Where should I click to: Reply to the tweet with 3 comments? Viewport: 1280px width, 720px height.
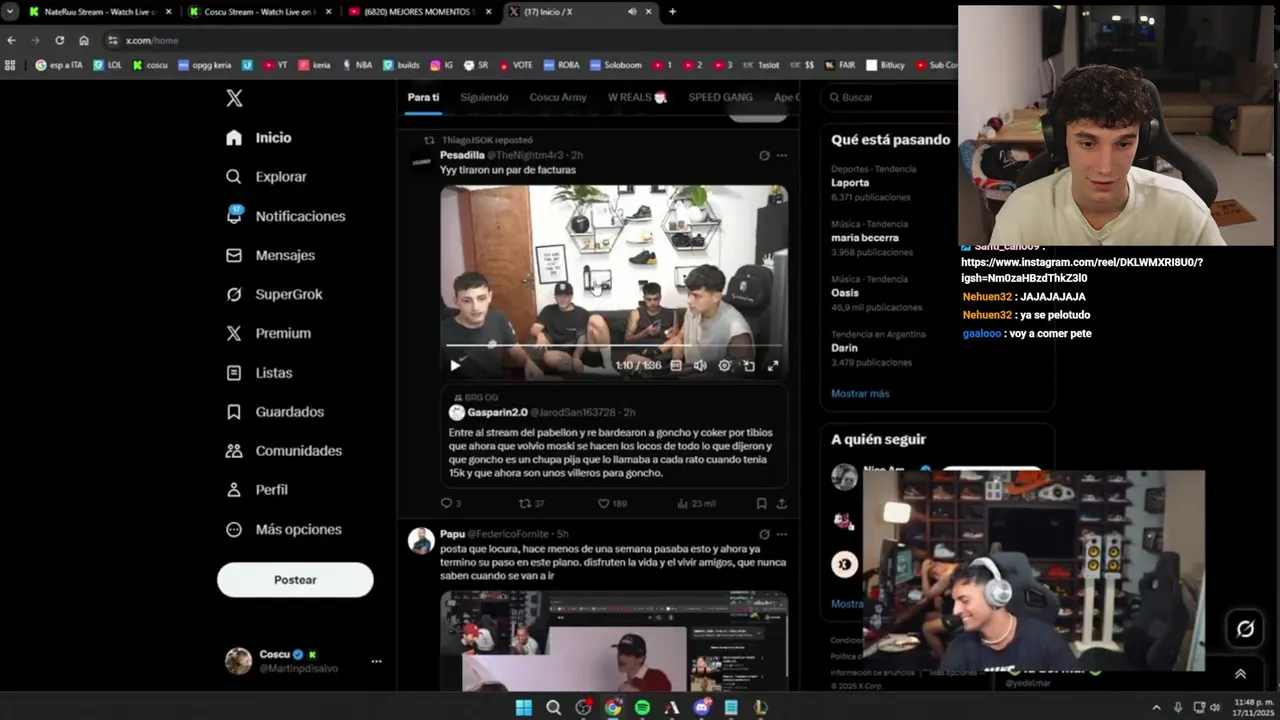pos(451,503)
